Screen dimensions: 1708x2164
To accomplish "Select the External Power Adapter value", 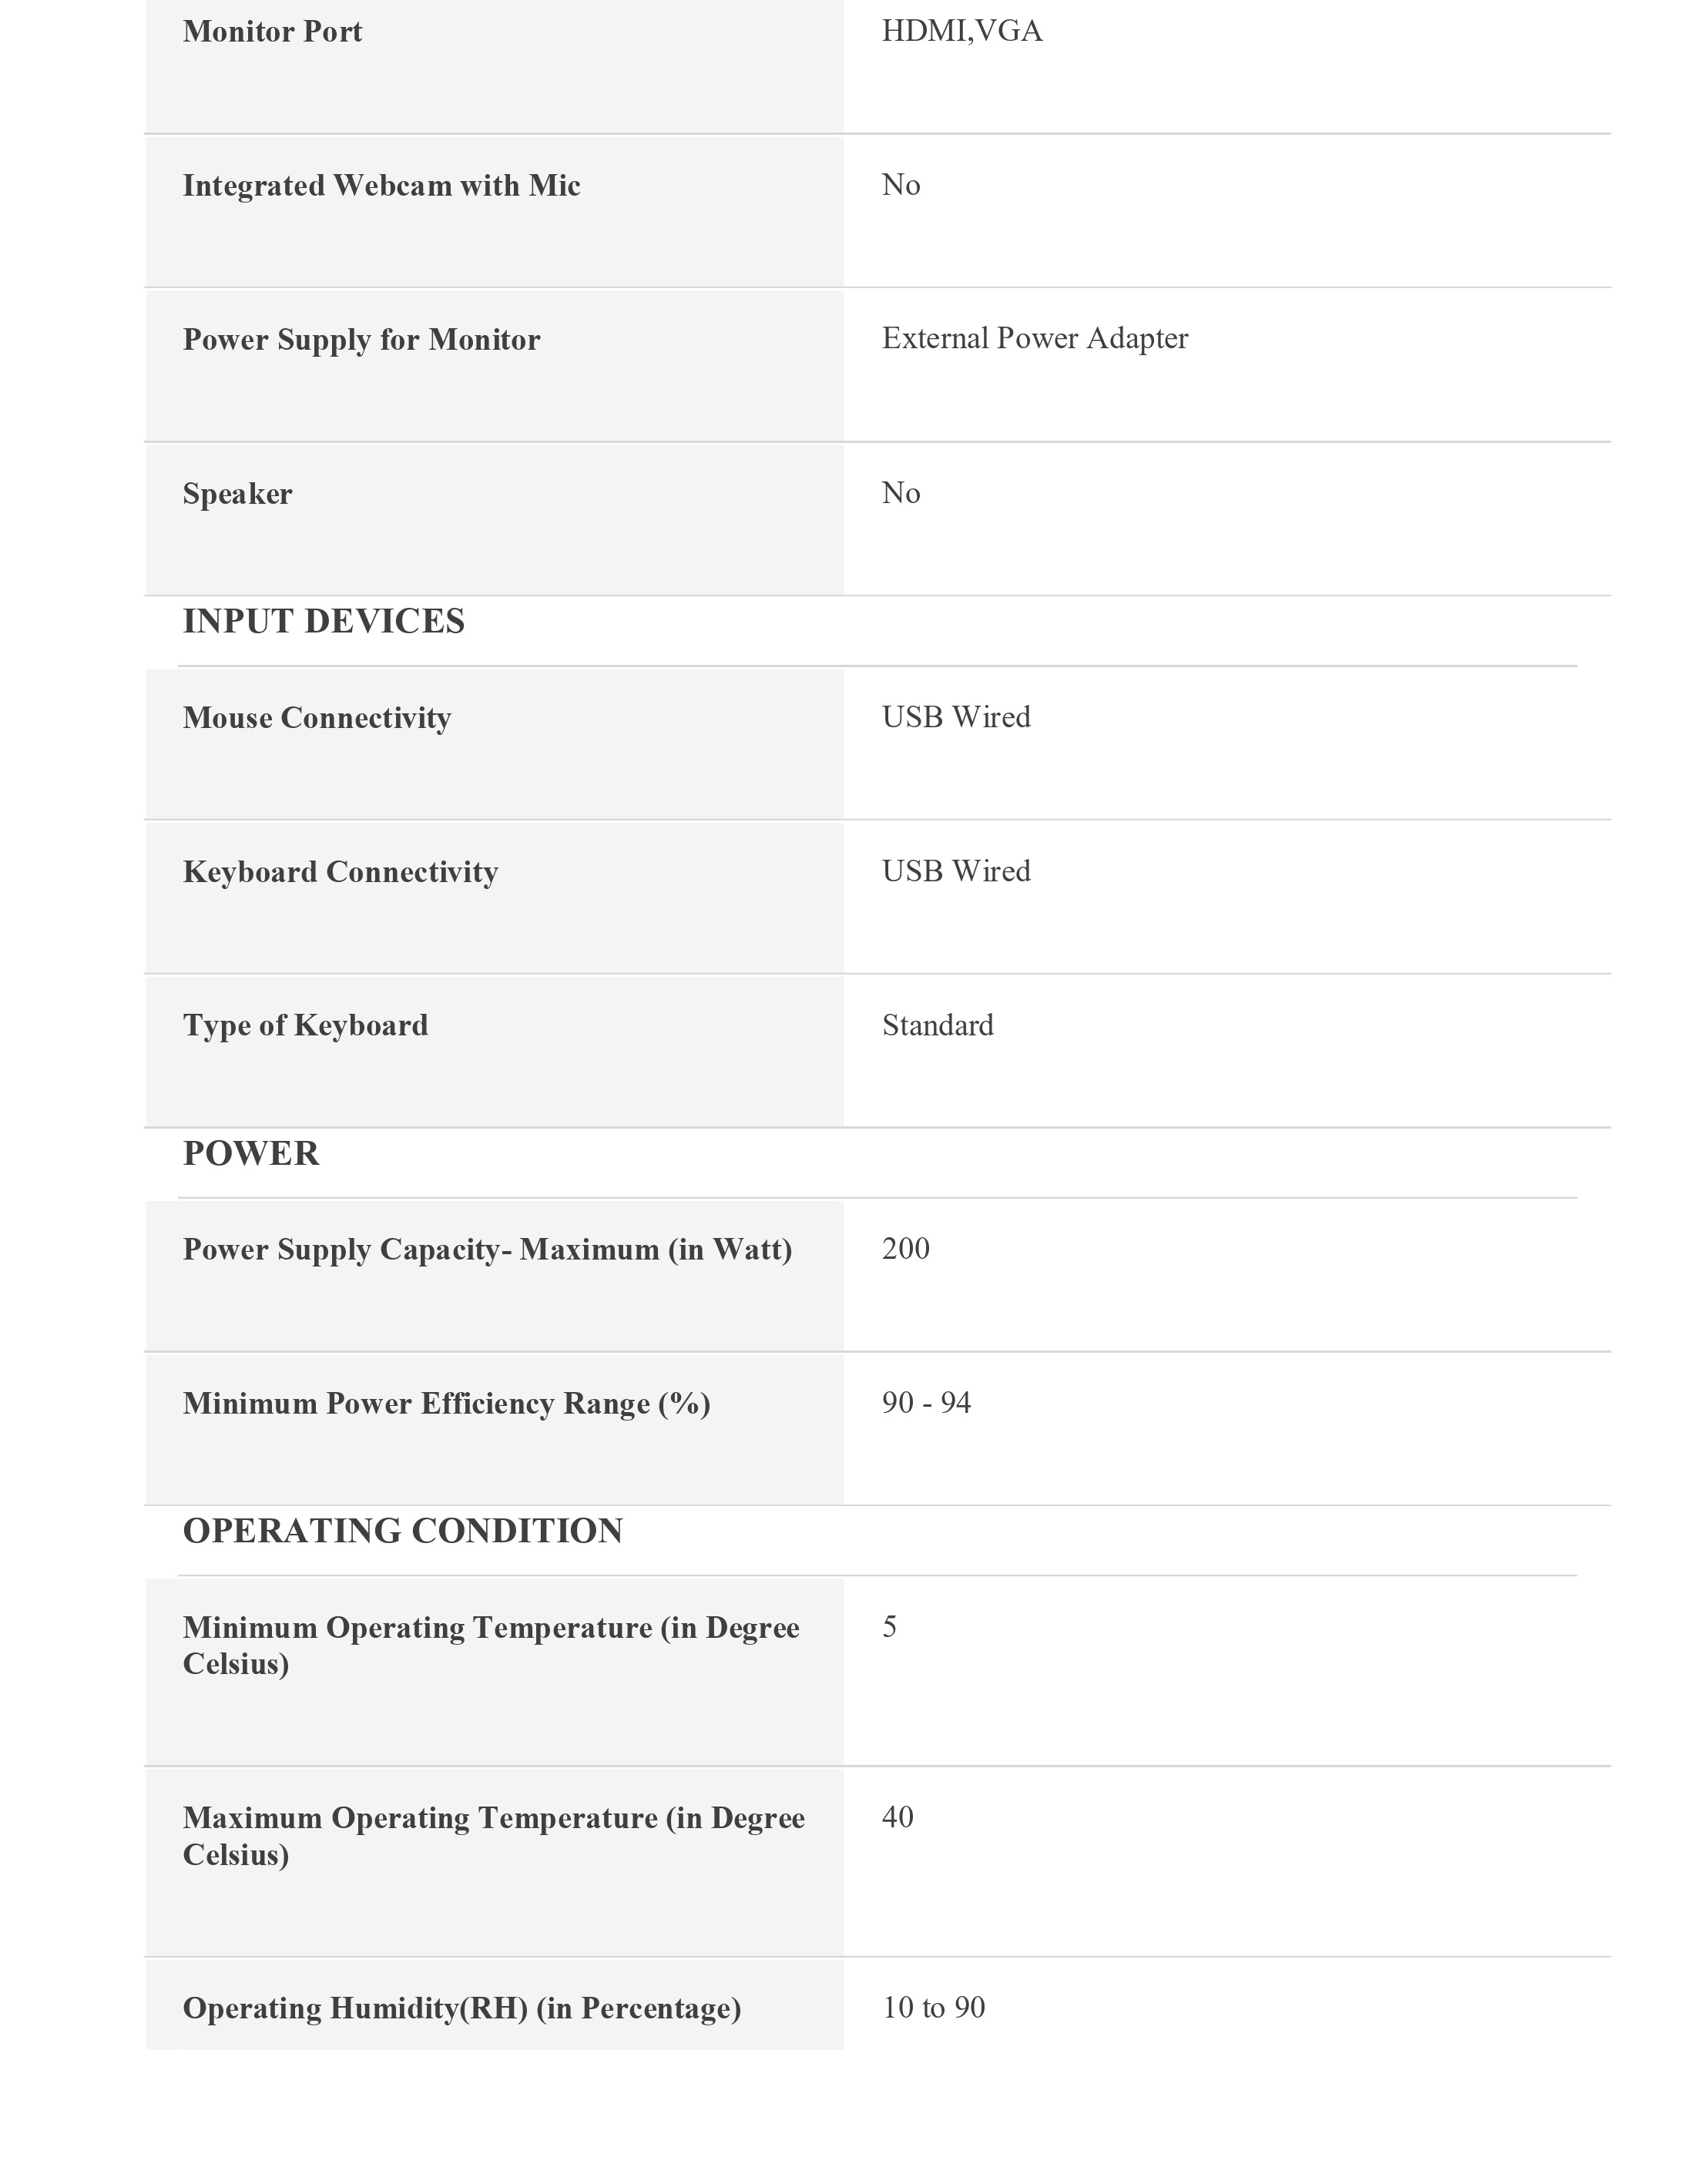I will point(1035,339).
